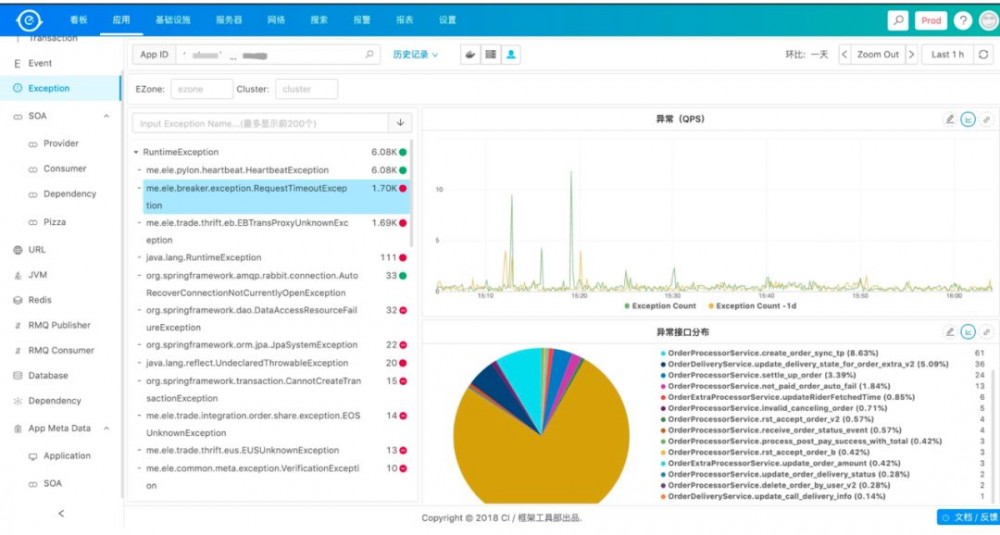Click the previous-period arrow before Zoom Out

tap(844, 55)
